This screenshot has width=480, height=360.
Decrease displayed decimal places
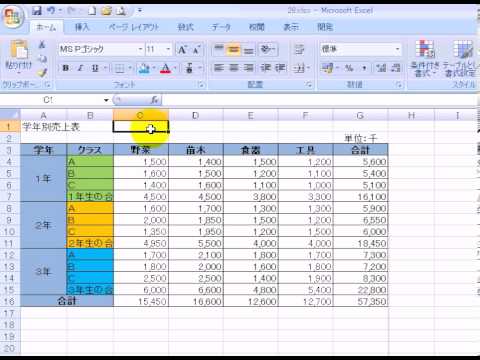(x=396, y=68)
